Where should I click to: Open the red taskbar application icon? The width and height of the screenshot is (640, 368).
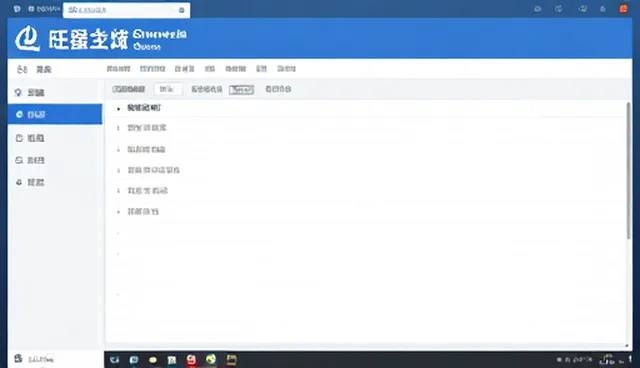(x=191, y=359)
